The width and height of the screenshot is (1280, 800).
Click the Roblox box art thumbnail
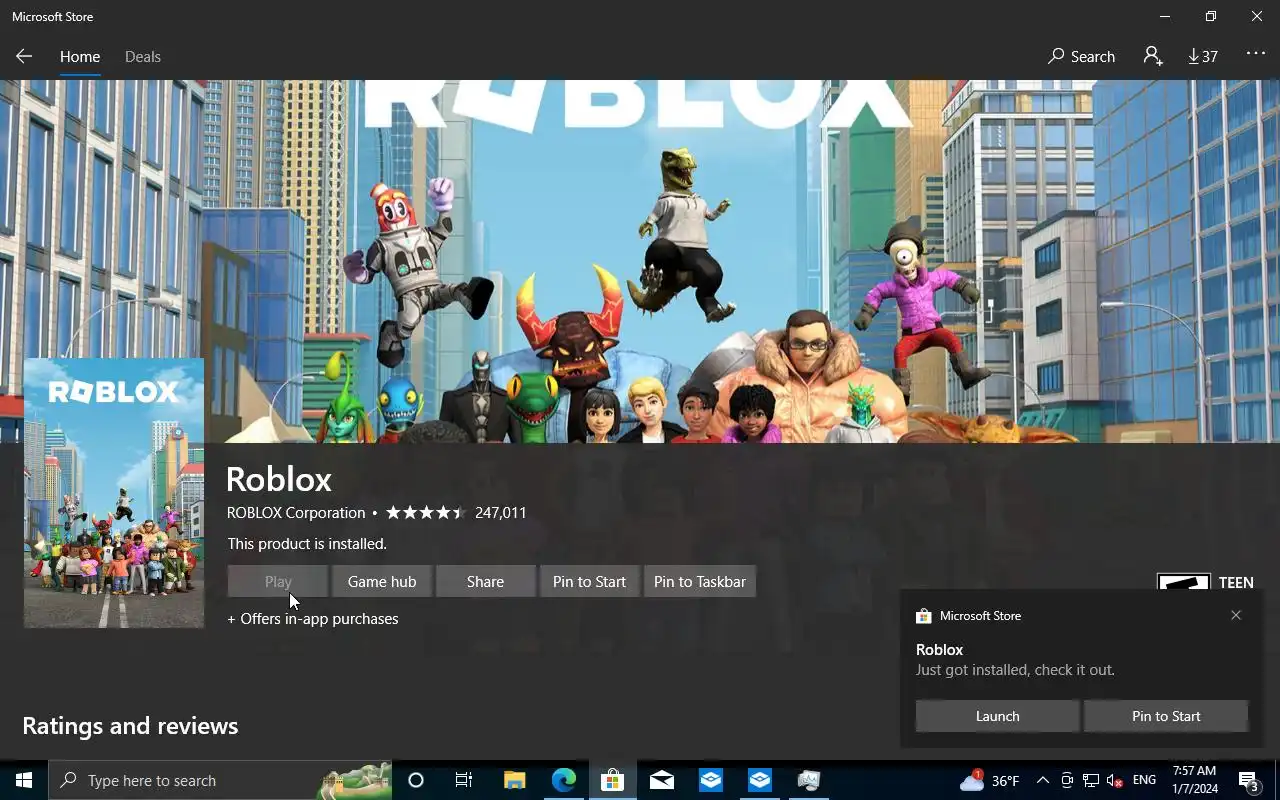point(114,493)
